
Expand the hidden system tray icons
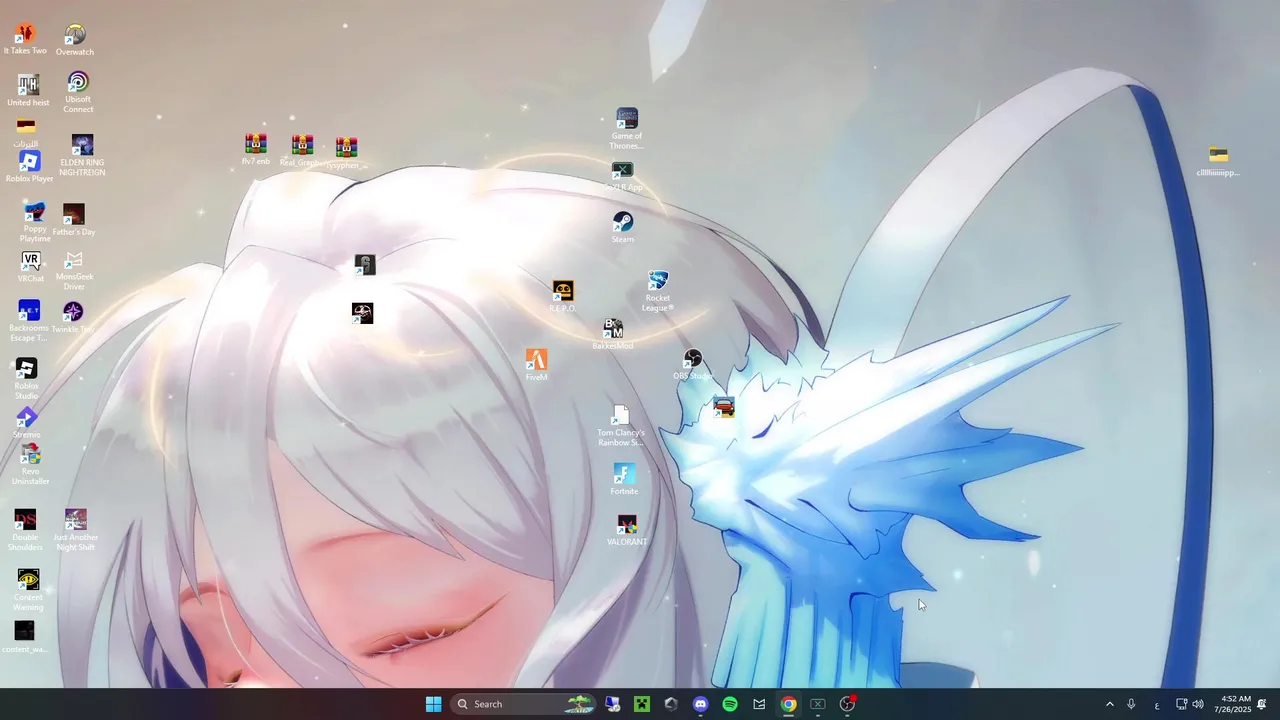pos(1109,704)
